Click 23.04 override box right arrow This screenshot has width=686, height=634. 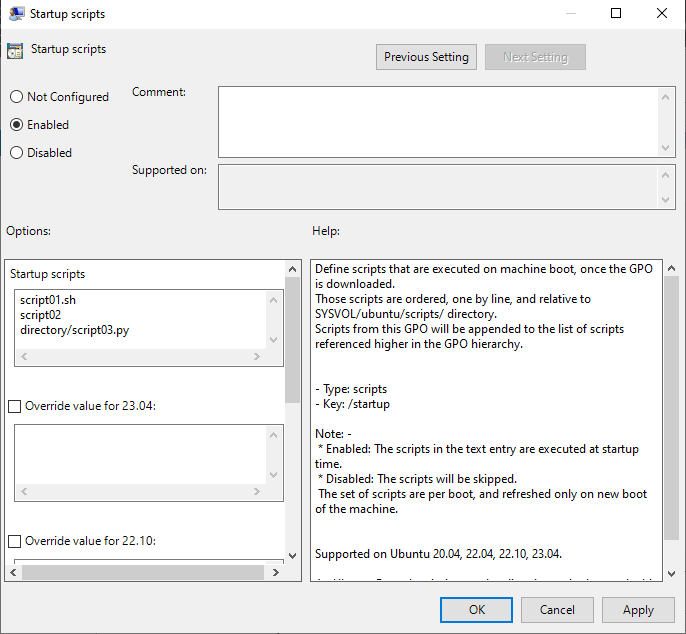pyautogui.click(x=257, y=491)
